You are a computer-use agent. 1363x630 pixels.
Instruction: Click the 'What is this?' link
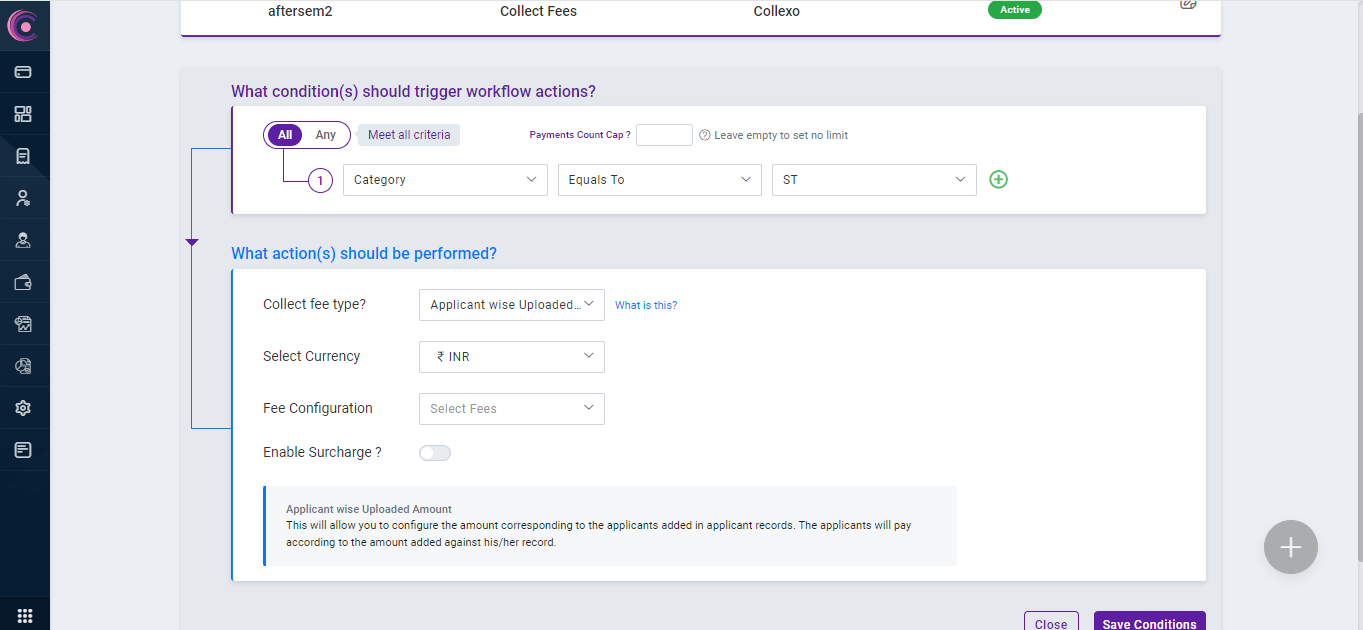(646, 305)
